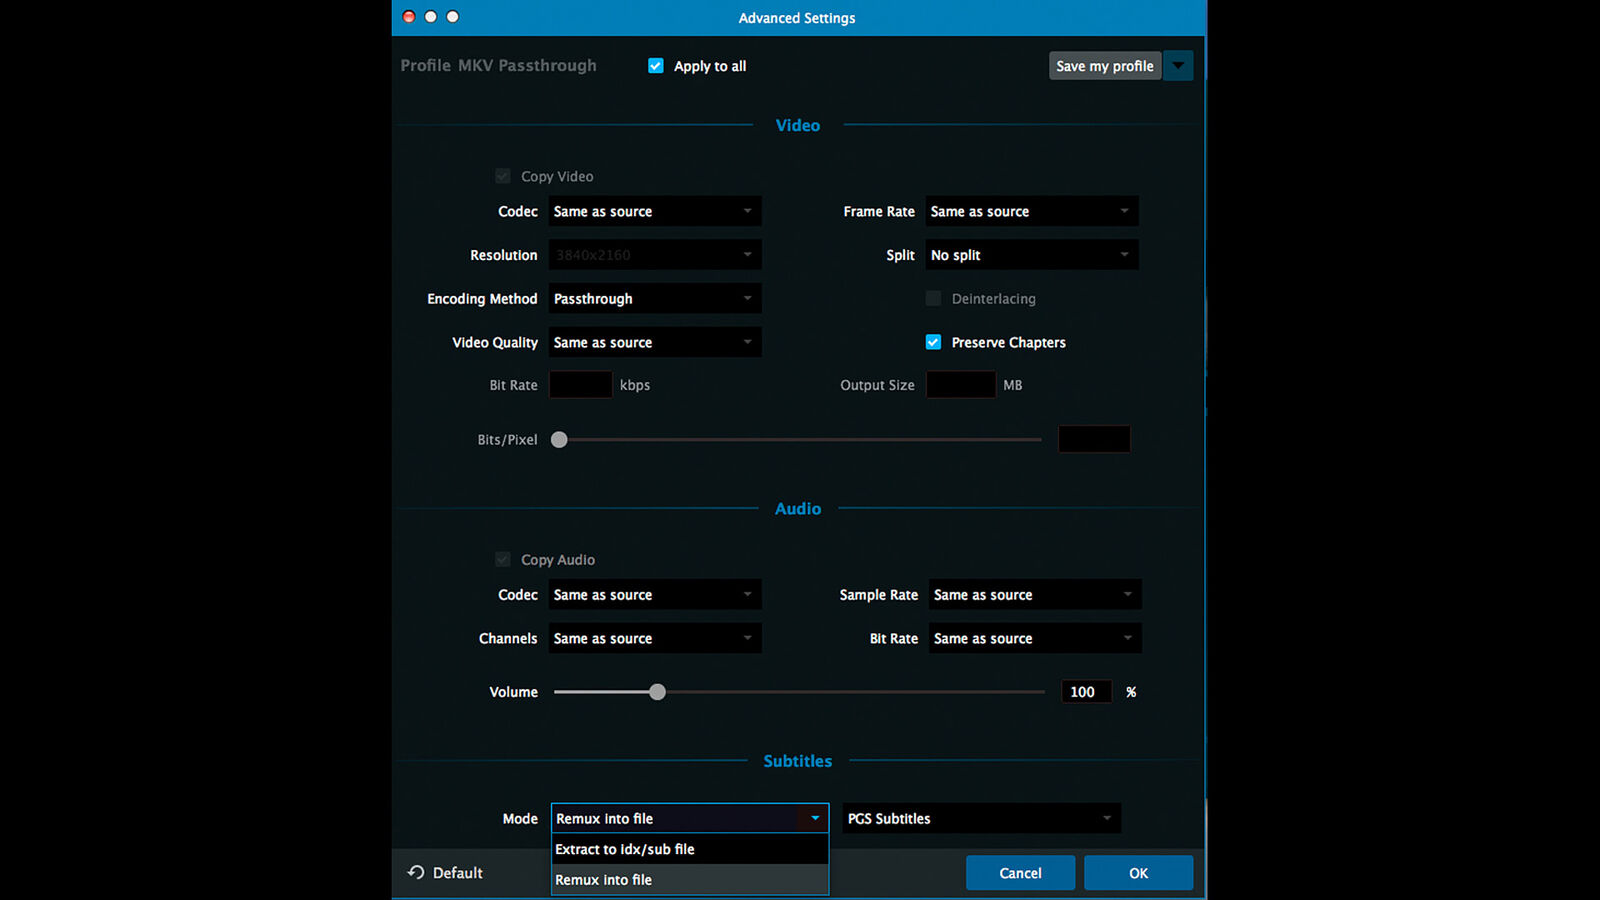Click the Volume percentage input field
This screenshot has width=1600, height=900.
(x=1085, y=692)
